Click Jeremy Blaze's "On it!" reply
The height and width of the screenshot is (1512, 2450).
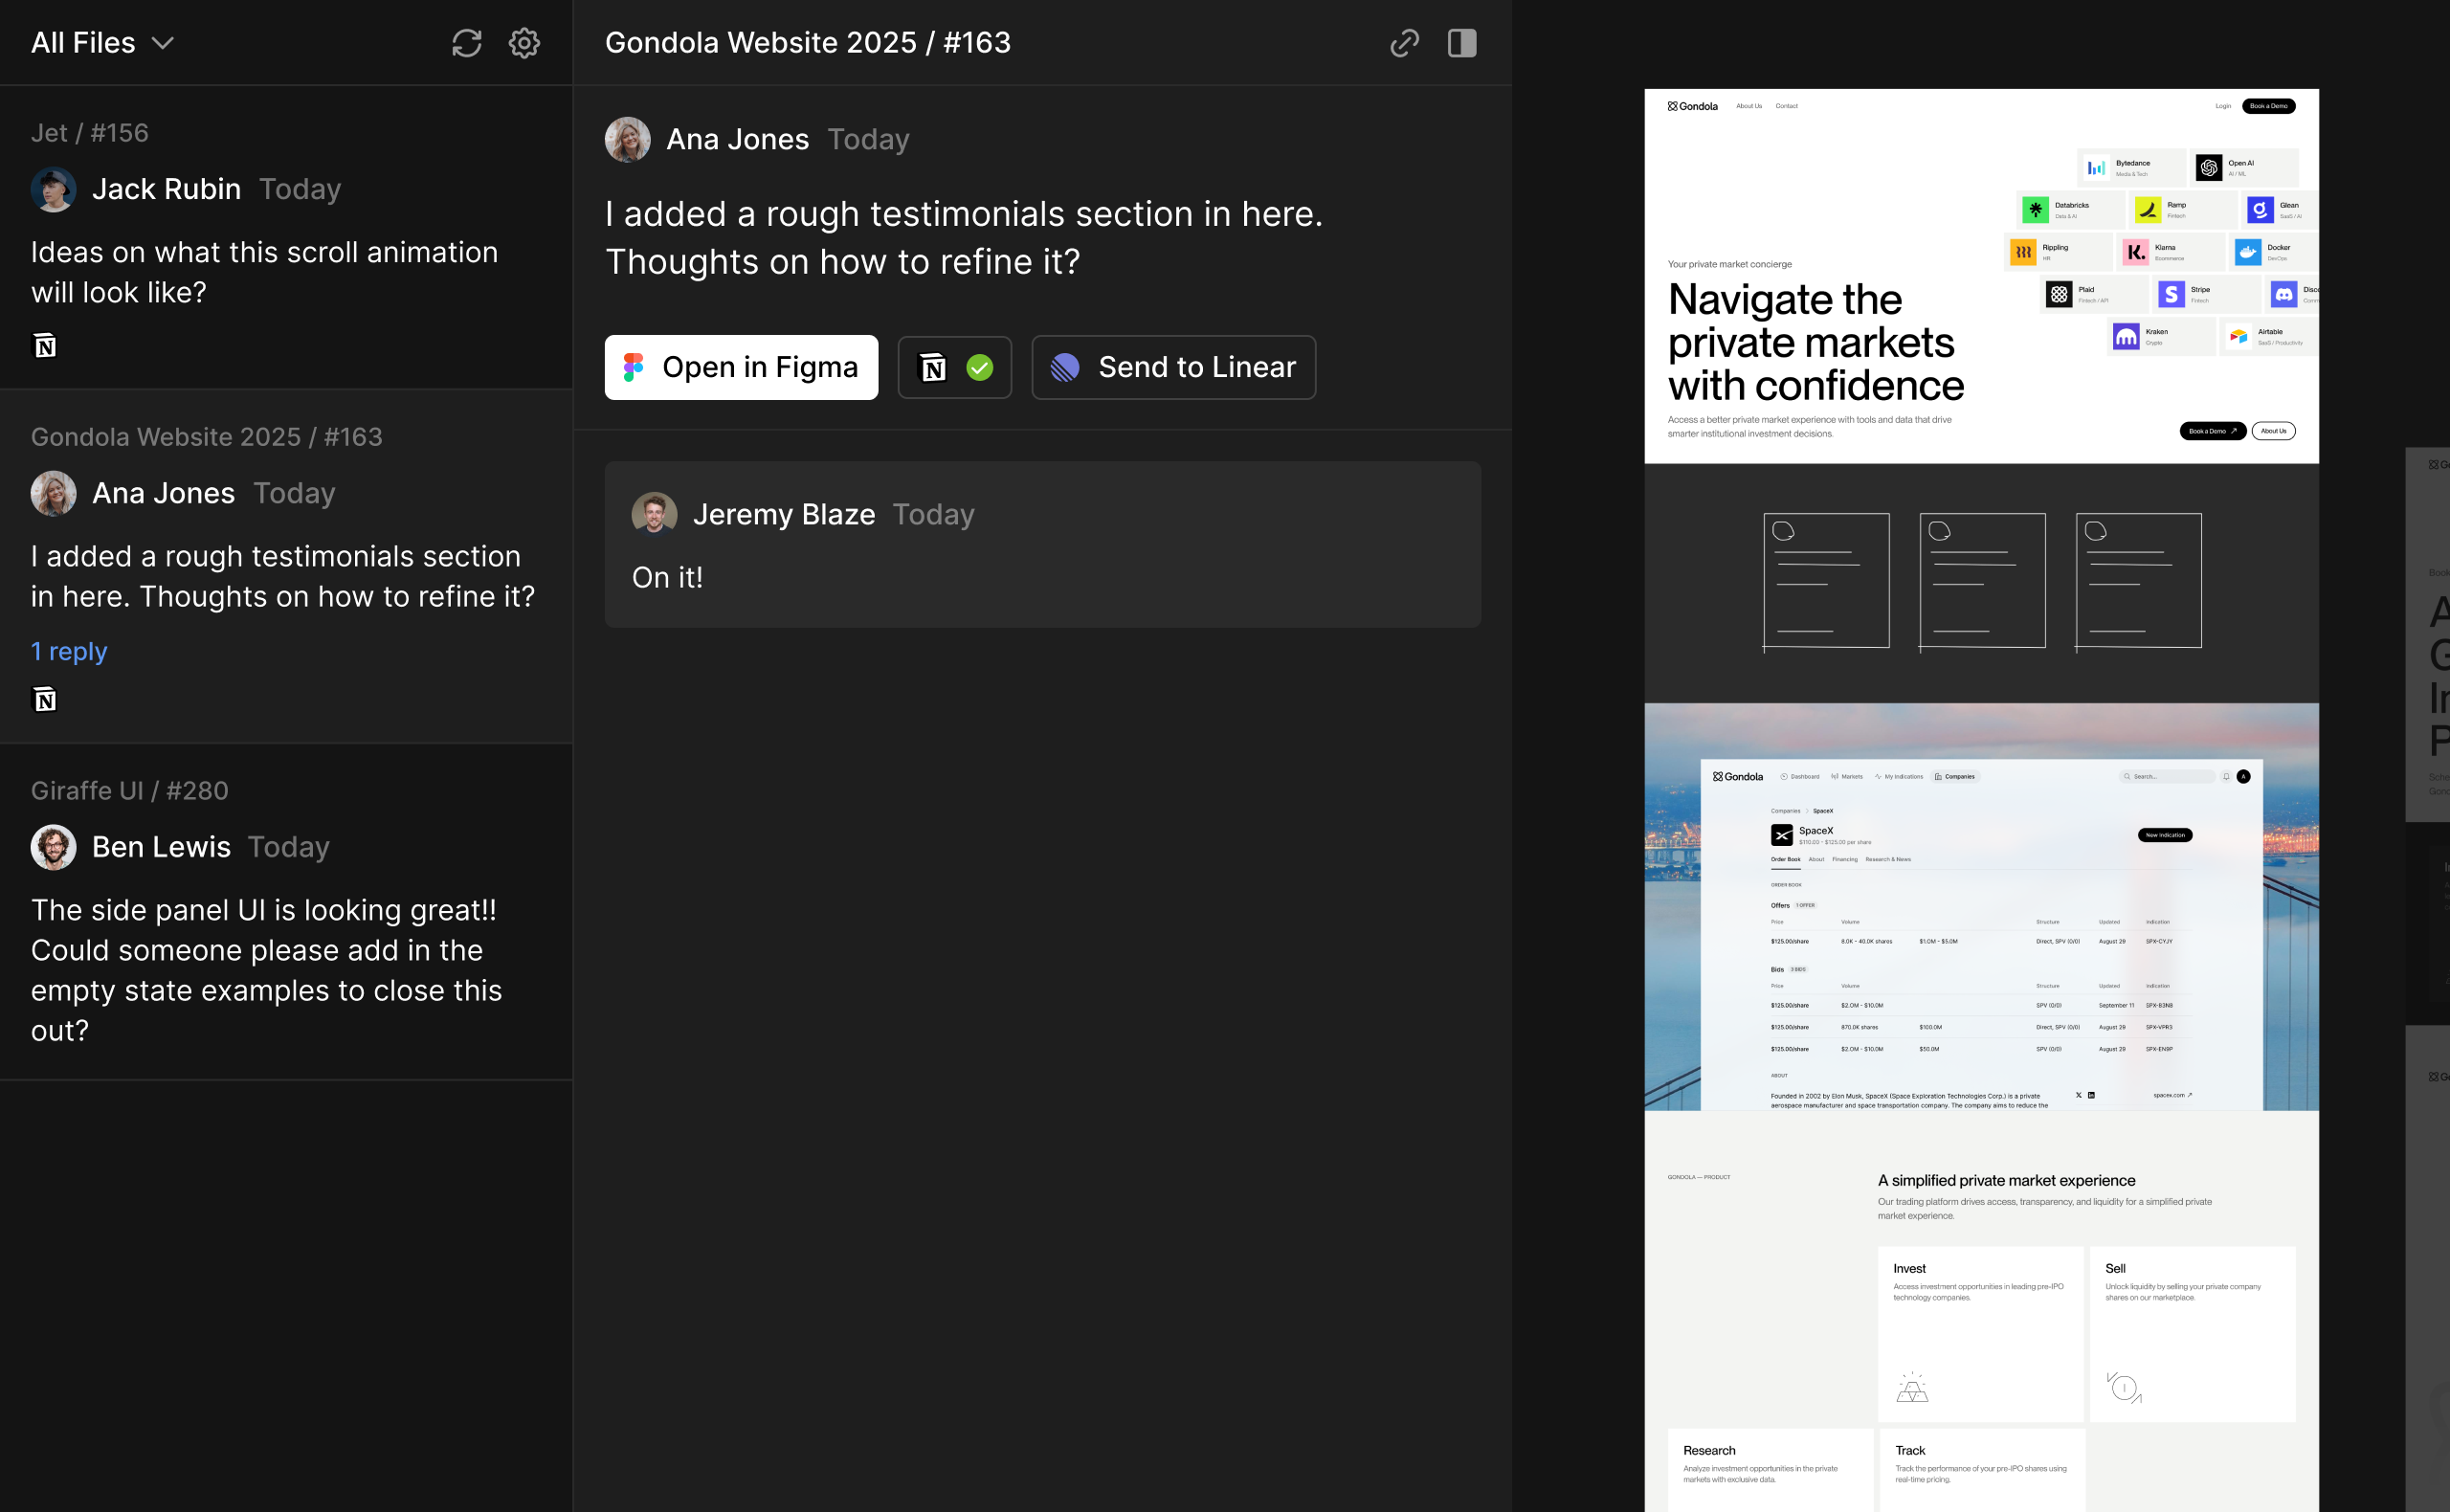pyautogui.click(x=668, y=578)
